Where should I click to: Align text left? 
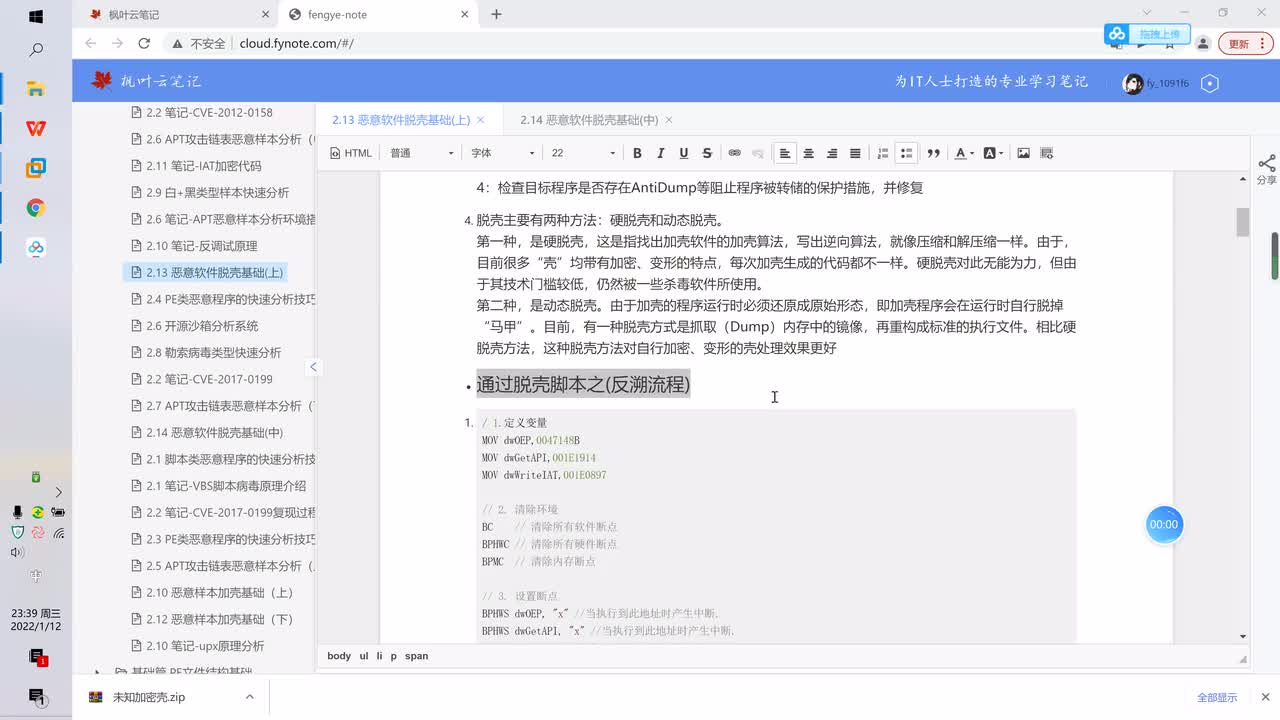coord(785,153)
